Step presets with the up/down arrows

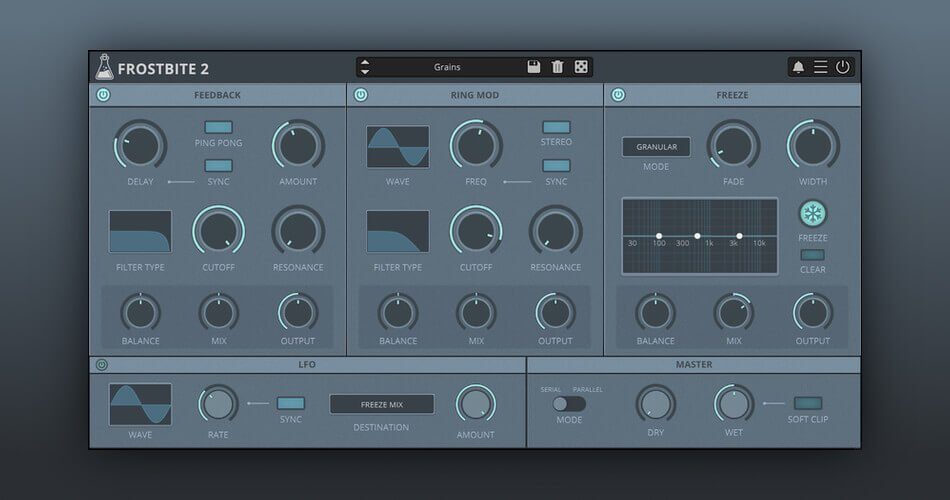point(365,67)
